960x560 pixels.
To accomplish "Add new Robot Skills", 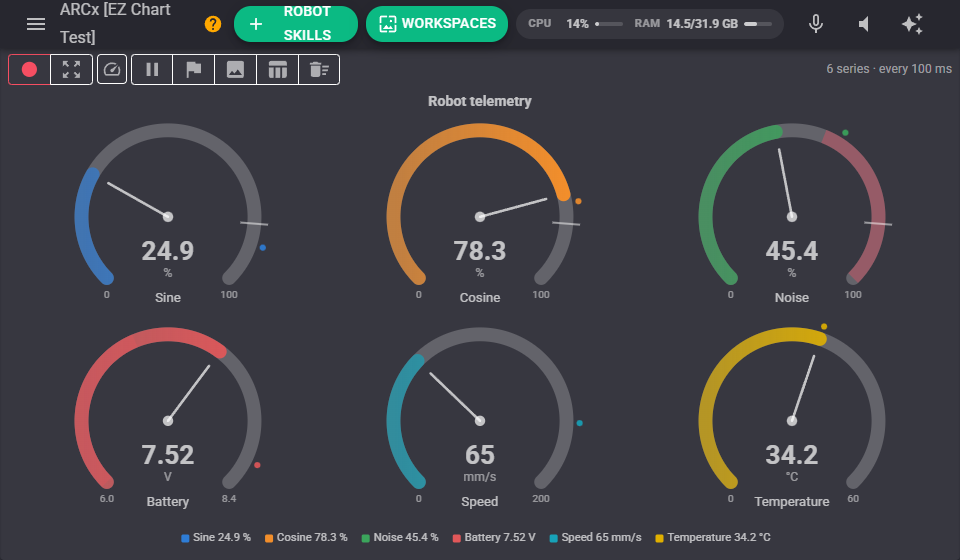I will pos(296,24).
